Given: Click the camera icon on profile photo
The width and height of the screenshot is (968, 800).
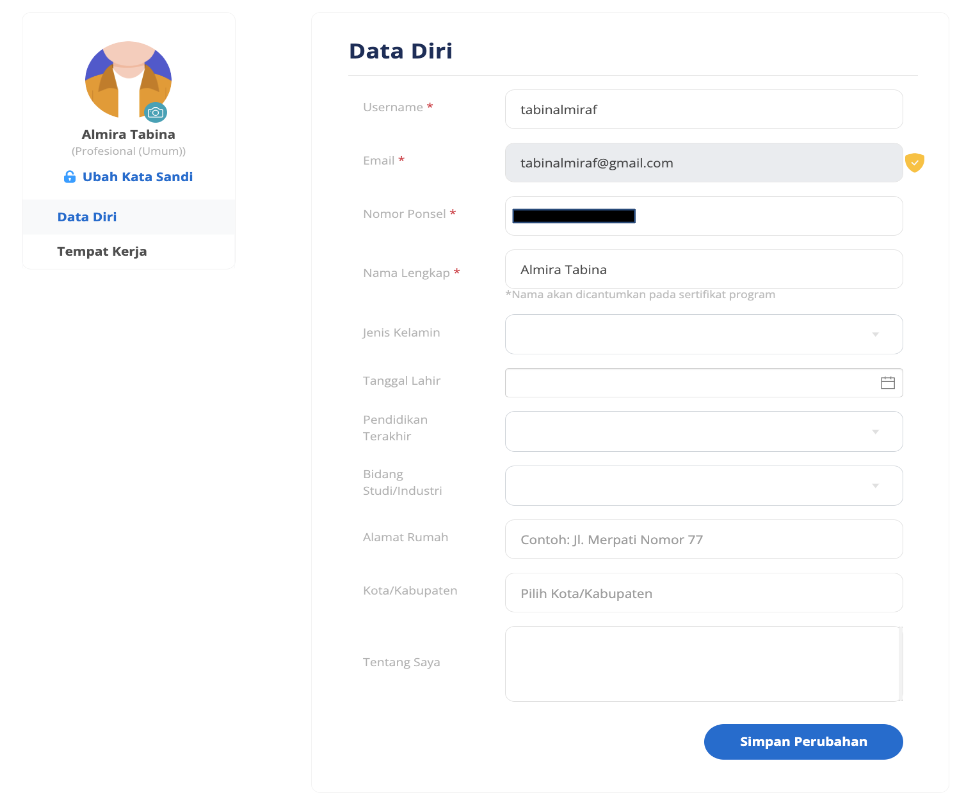Looking at the screenshot, I should 156,112.
